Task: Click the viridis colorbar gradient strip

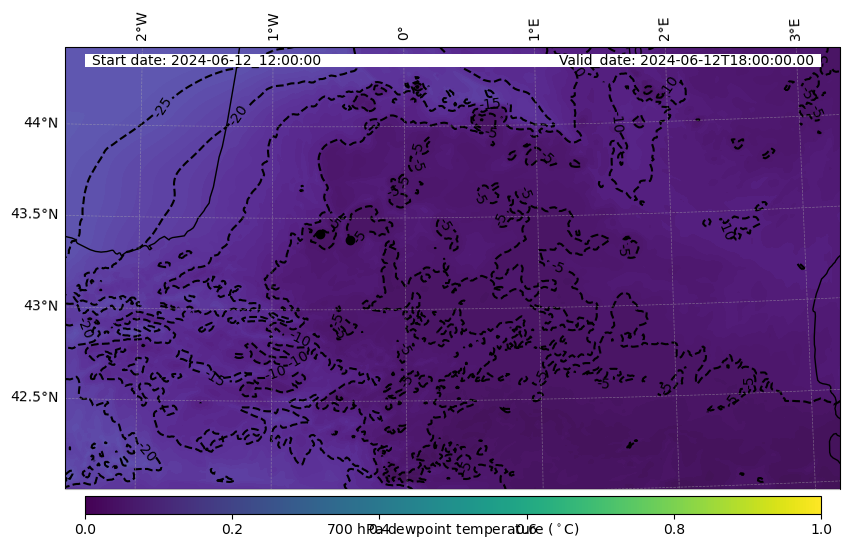Action: [453, 506]
